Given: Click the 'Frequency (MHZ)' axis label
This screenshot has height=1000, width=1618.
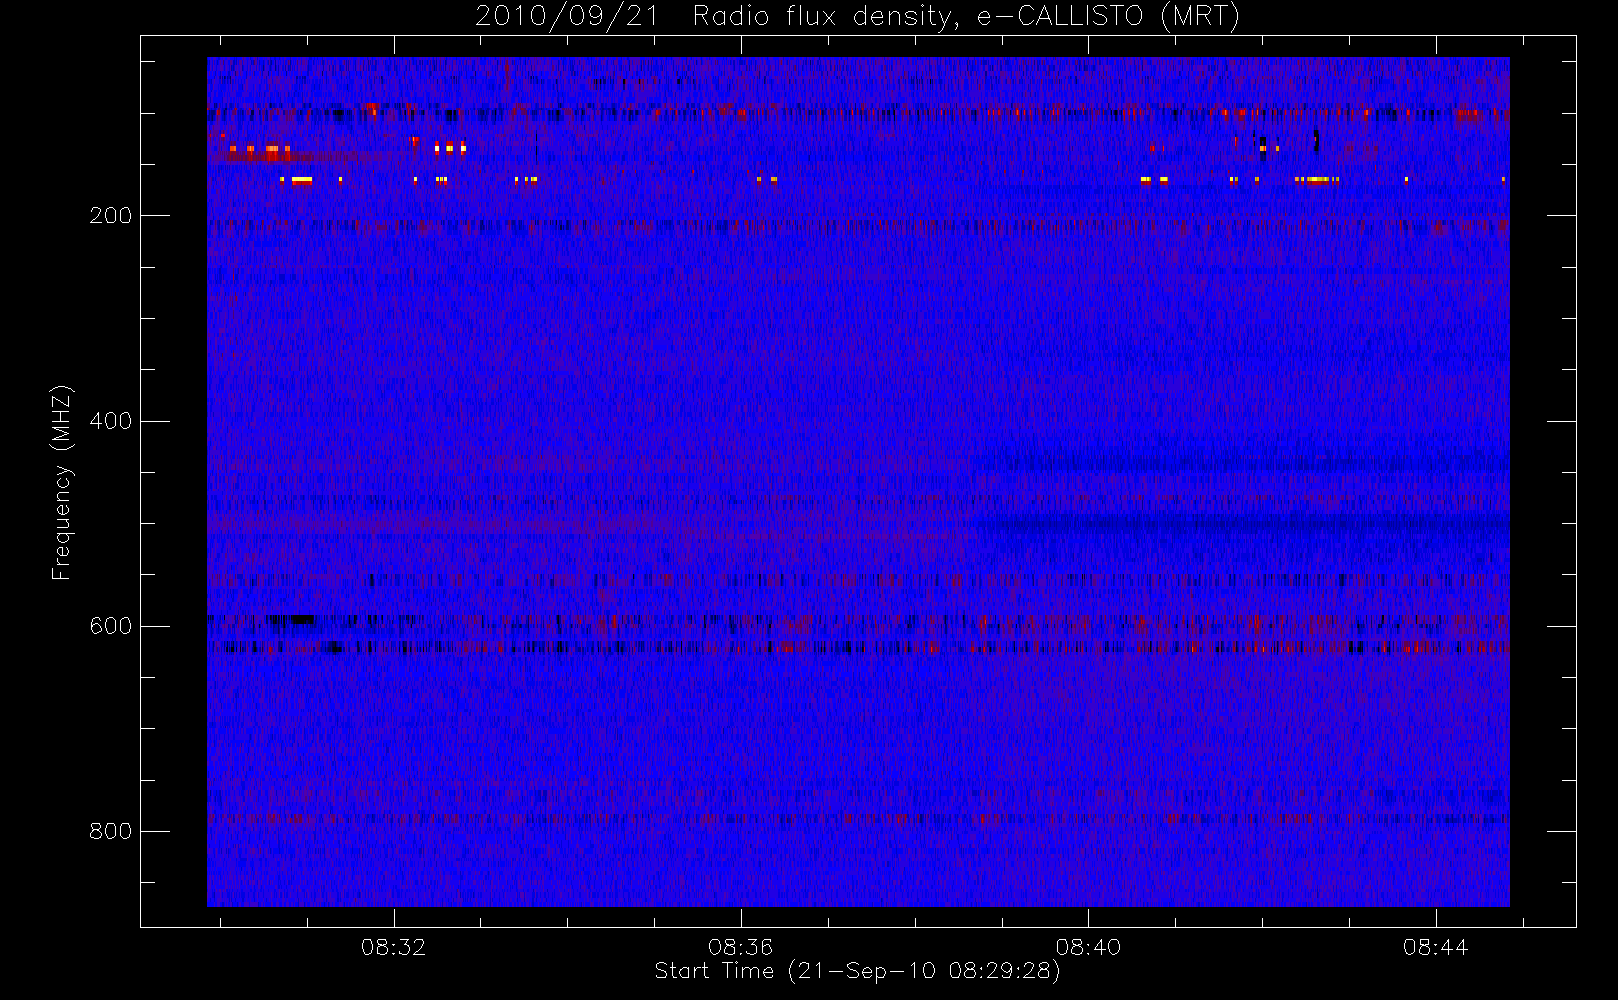Looking at the screenshot, I should [x=62, y=482].
